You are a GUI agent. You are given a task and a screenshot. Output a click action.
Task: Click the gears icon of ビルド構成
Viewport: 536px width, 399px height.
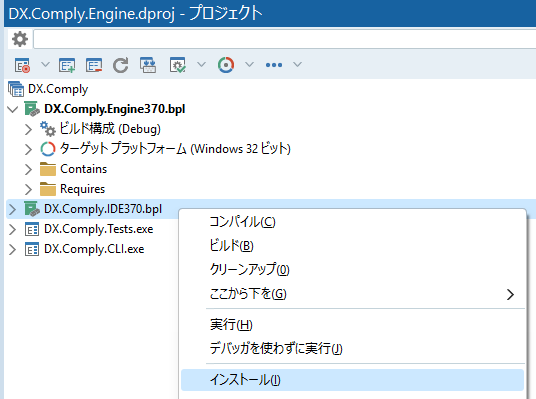click(48, 129)
